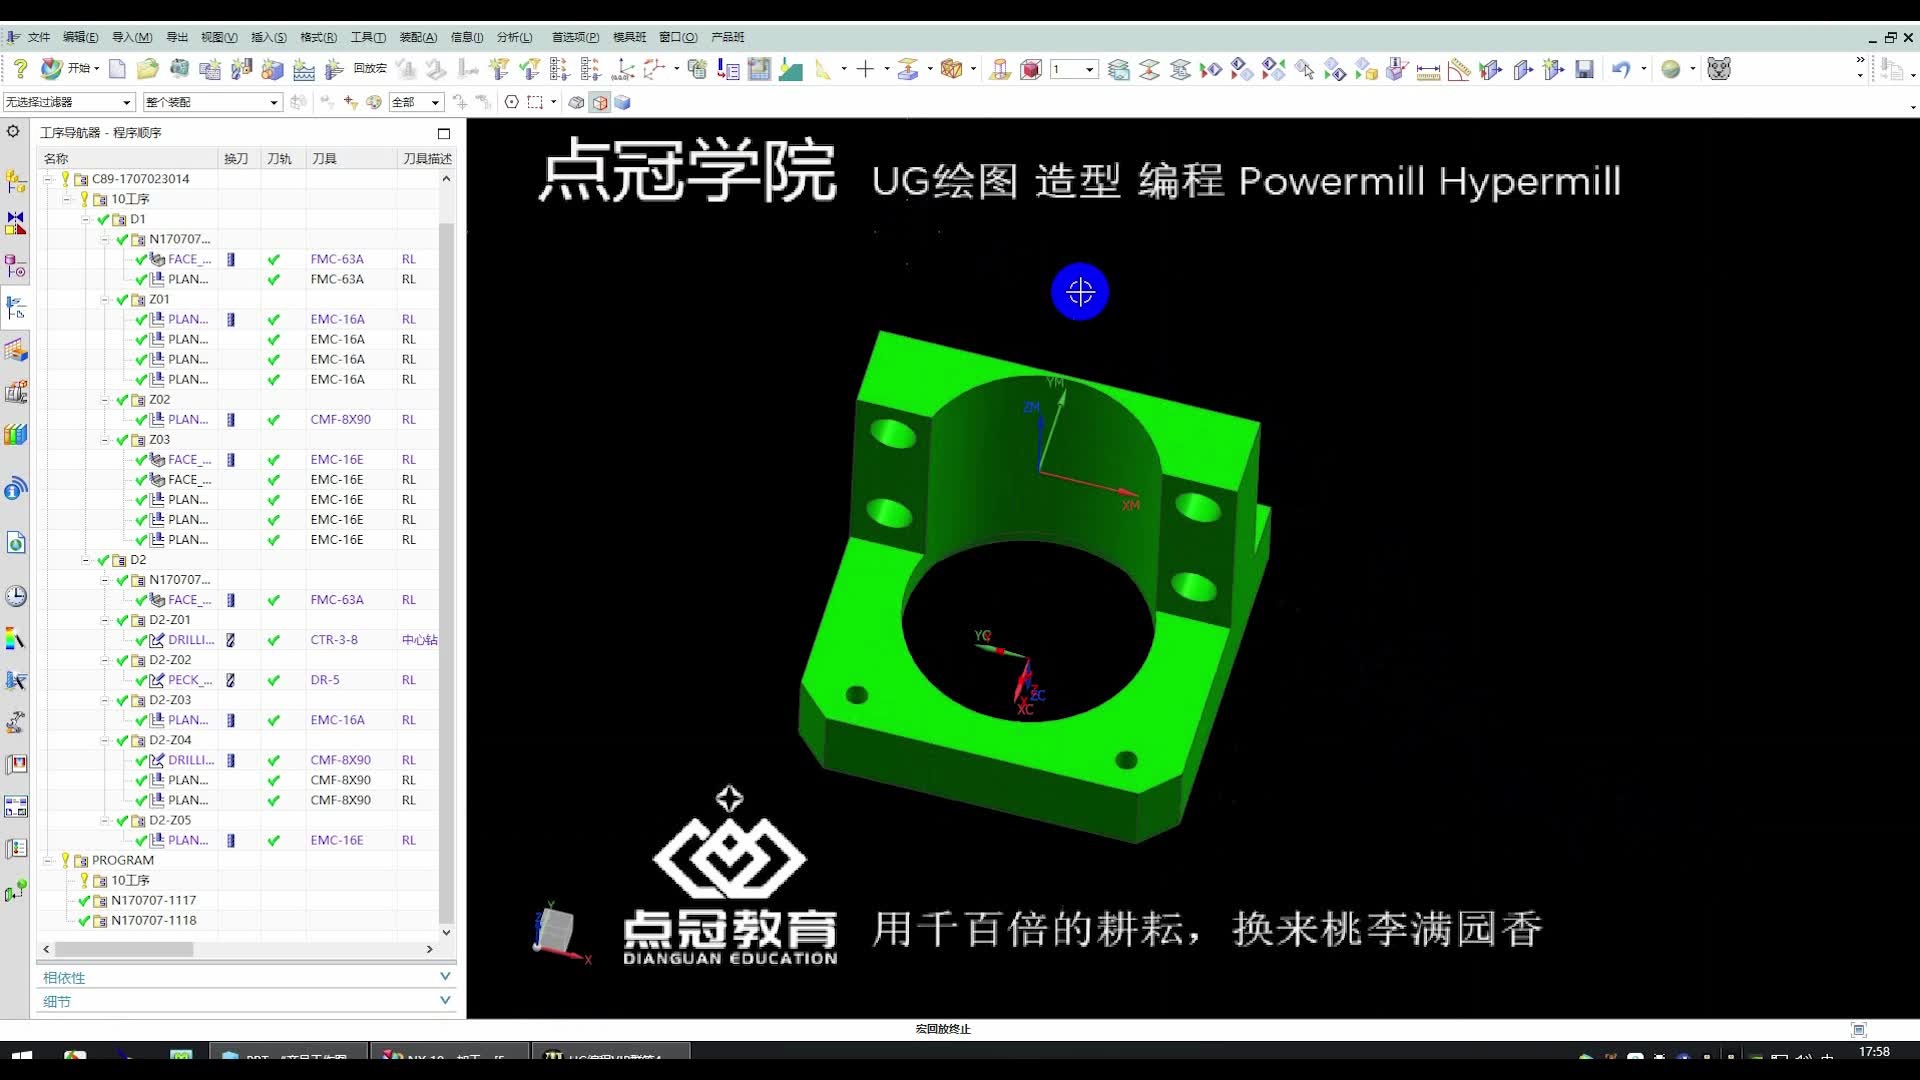Click the horizontal scrollbar thumb
Image resolution: width=1920 pixels, height=1080 pixels.
[x=124, y=949]
